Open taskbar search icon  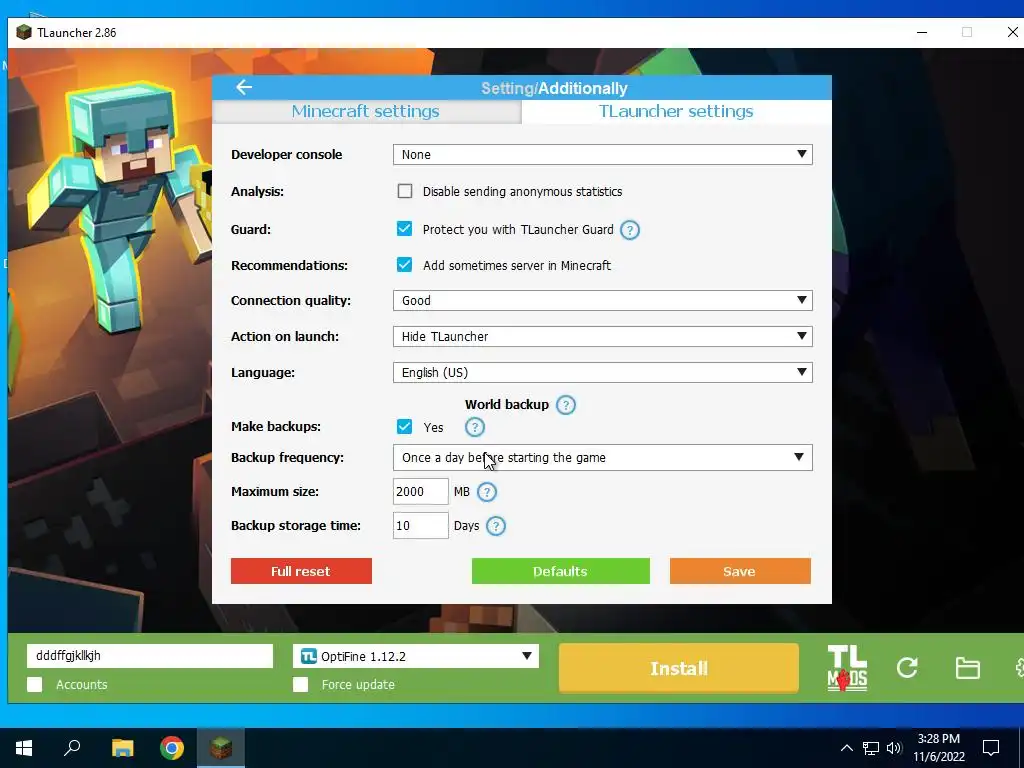point(72,748)
